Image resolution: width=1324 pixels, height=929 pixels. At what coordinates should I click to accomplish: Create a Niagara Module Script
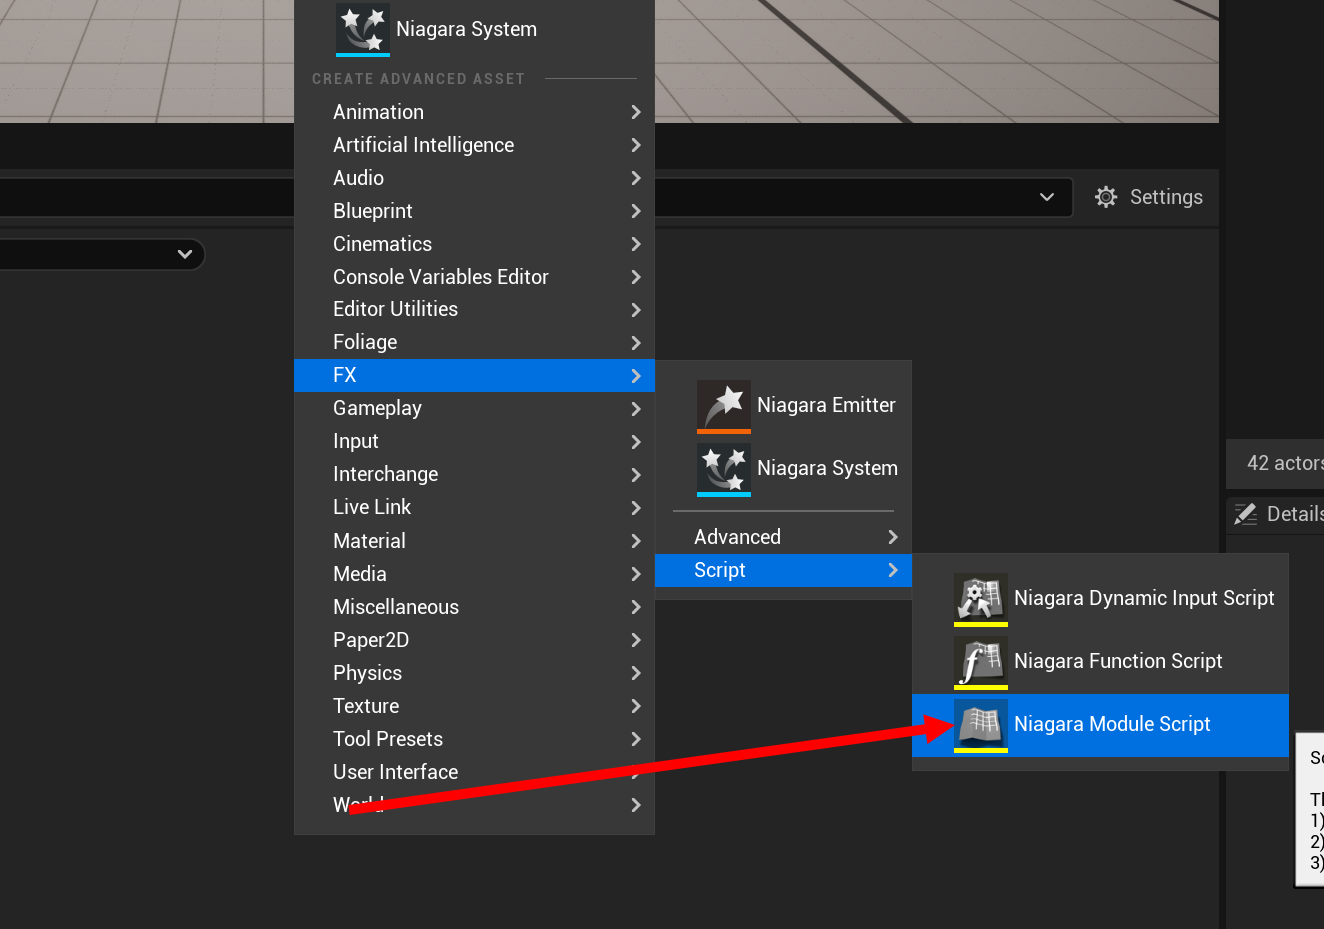pyautogui.click(x=1100, y=724)
